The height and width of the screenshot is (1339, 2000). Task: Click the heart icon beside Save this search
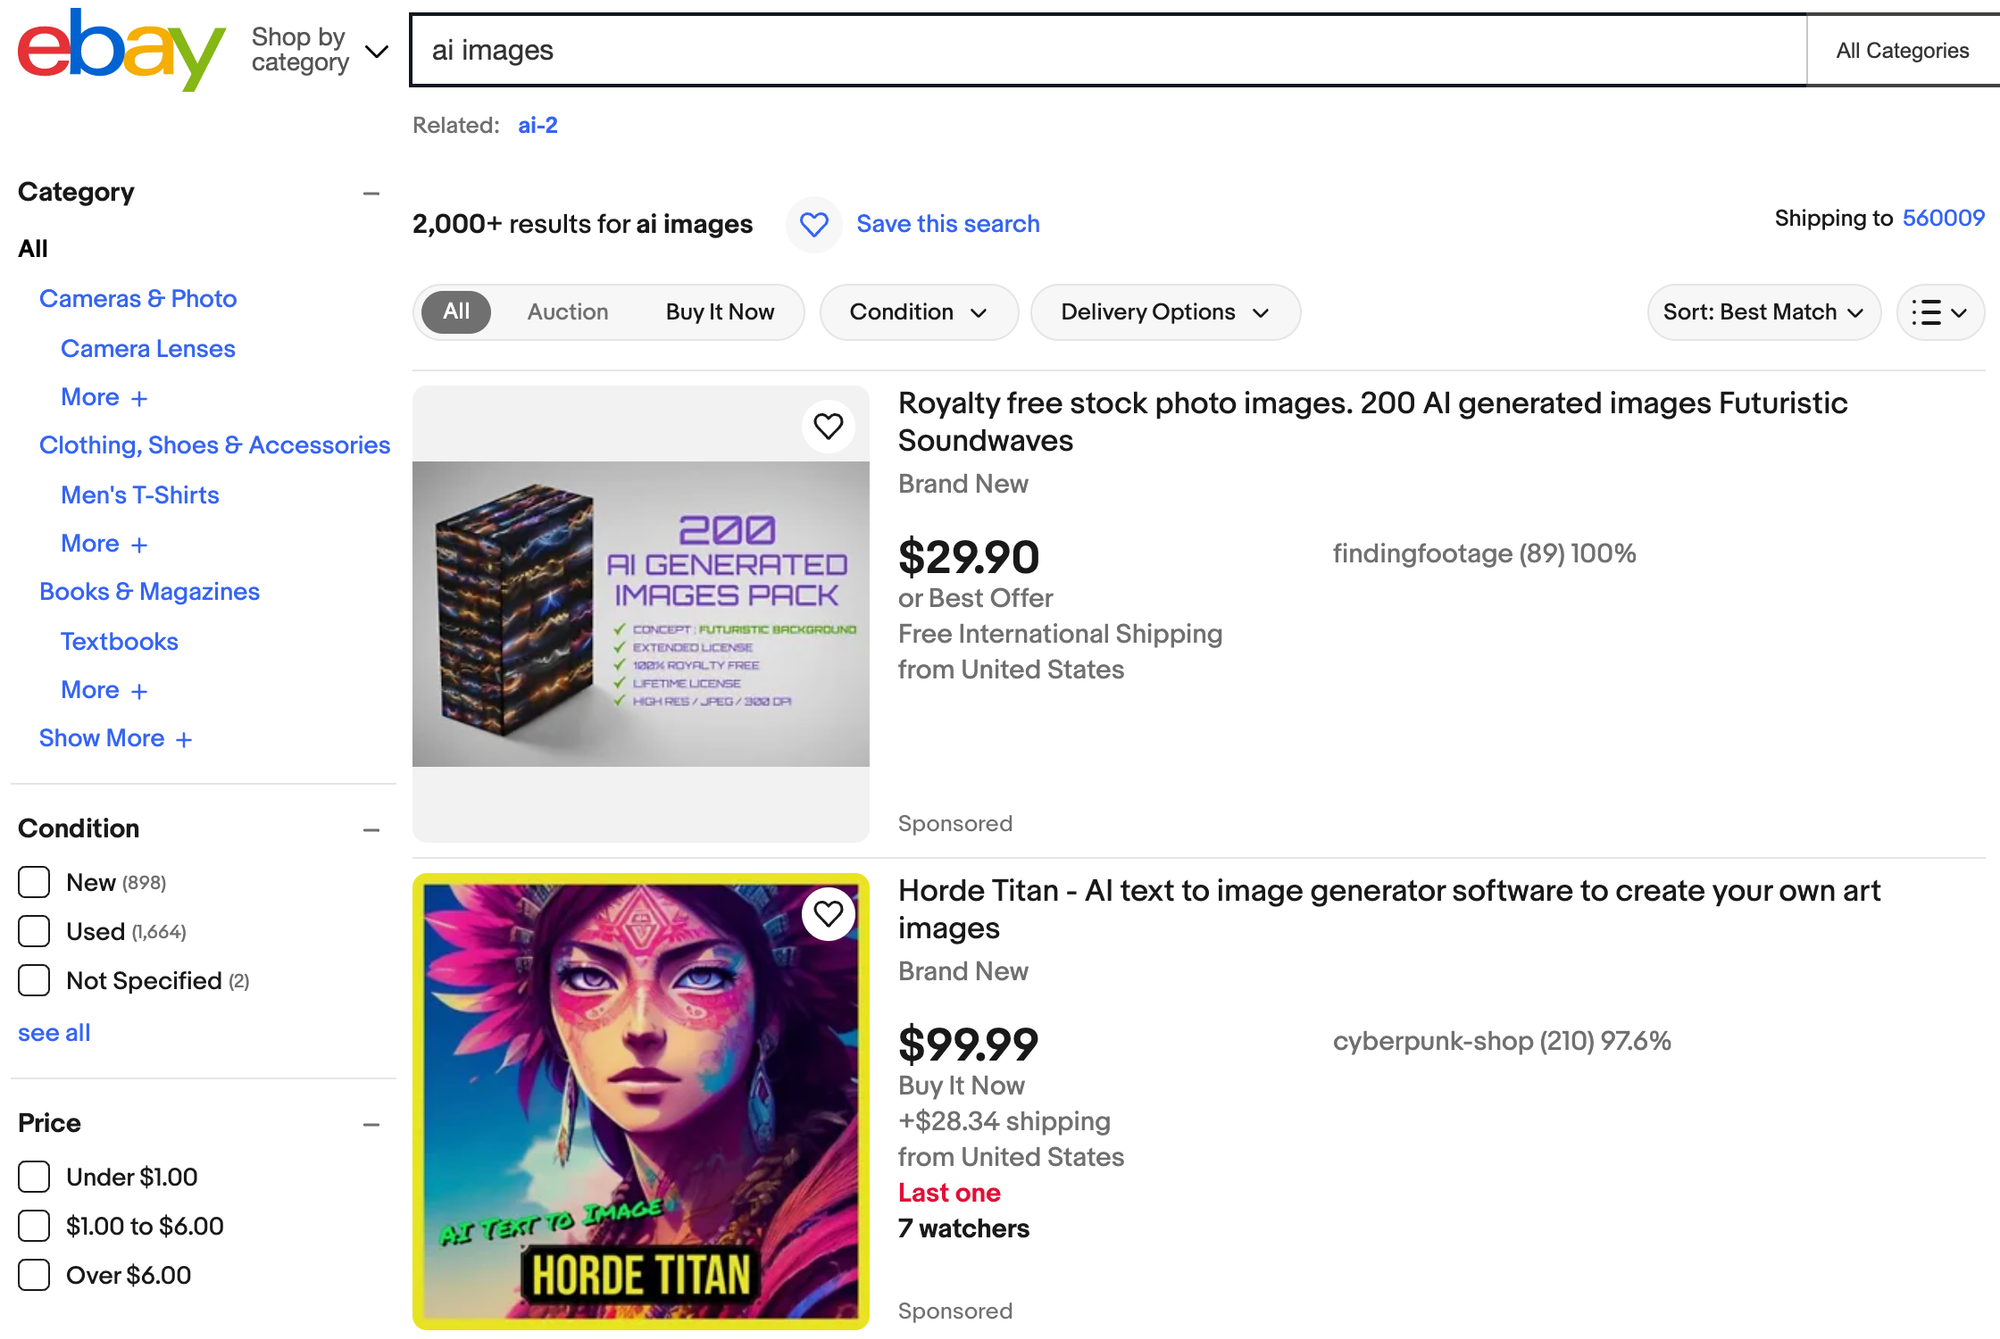coord(814,224)
